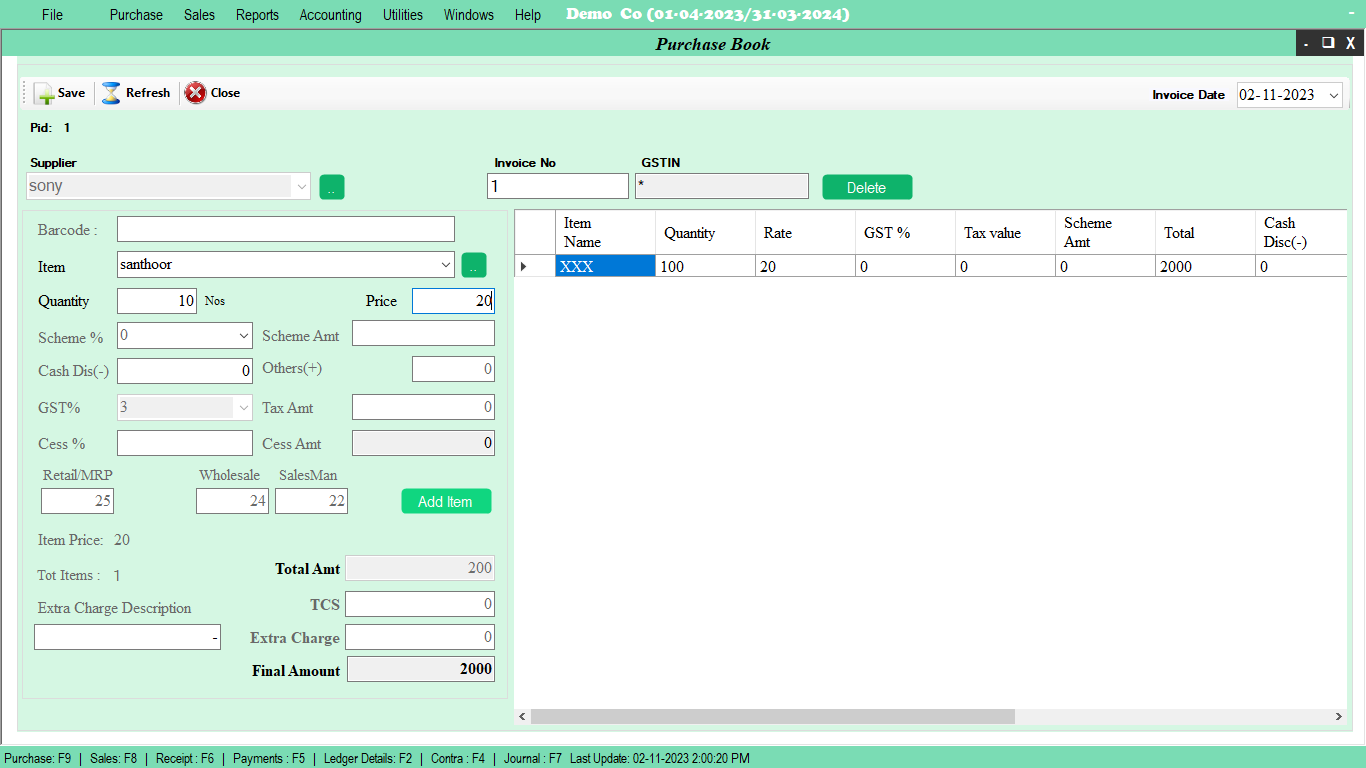
Task: Click the Refresh toolbar icon
Action: (111, 92)
